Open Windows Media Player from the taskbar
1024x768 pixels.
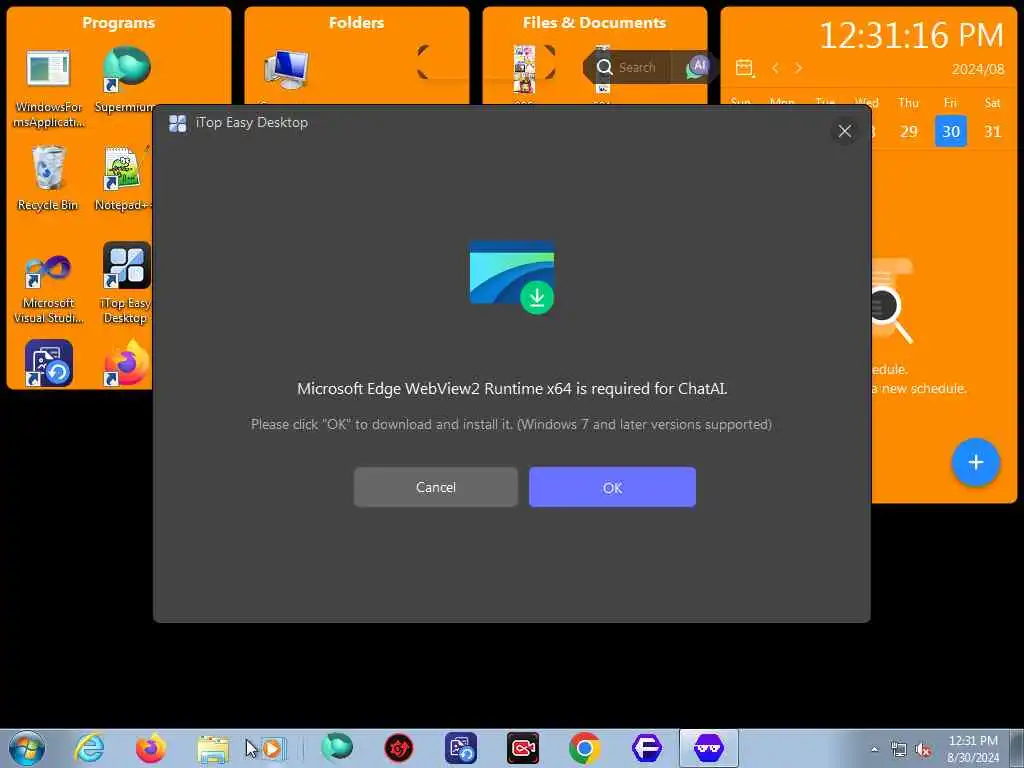[x=273, y=748]
